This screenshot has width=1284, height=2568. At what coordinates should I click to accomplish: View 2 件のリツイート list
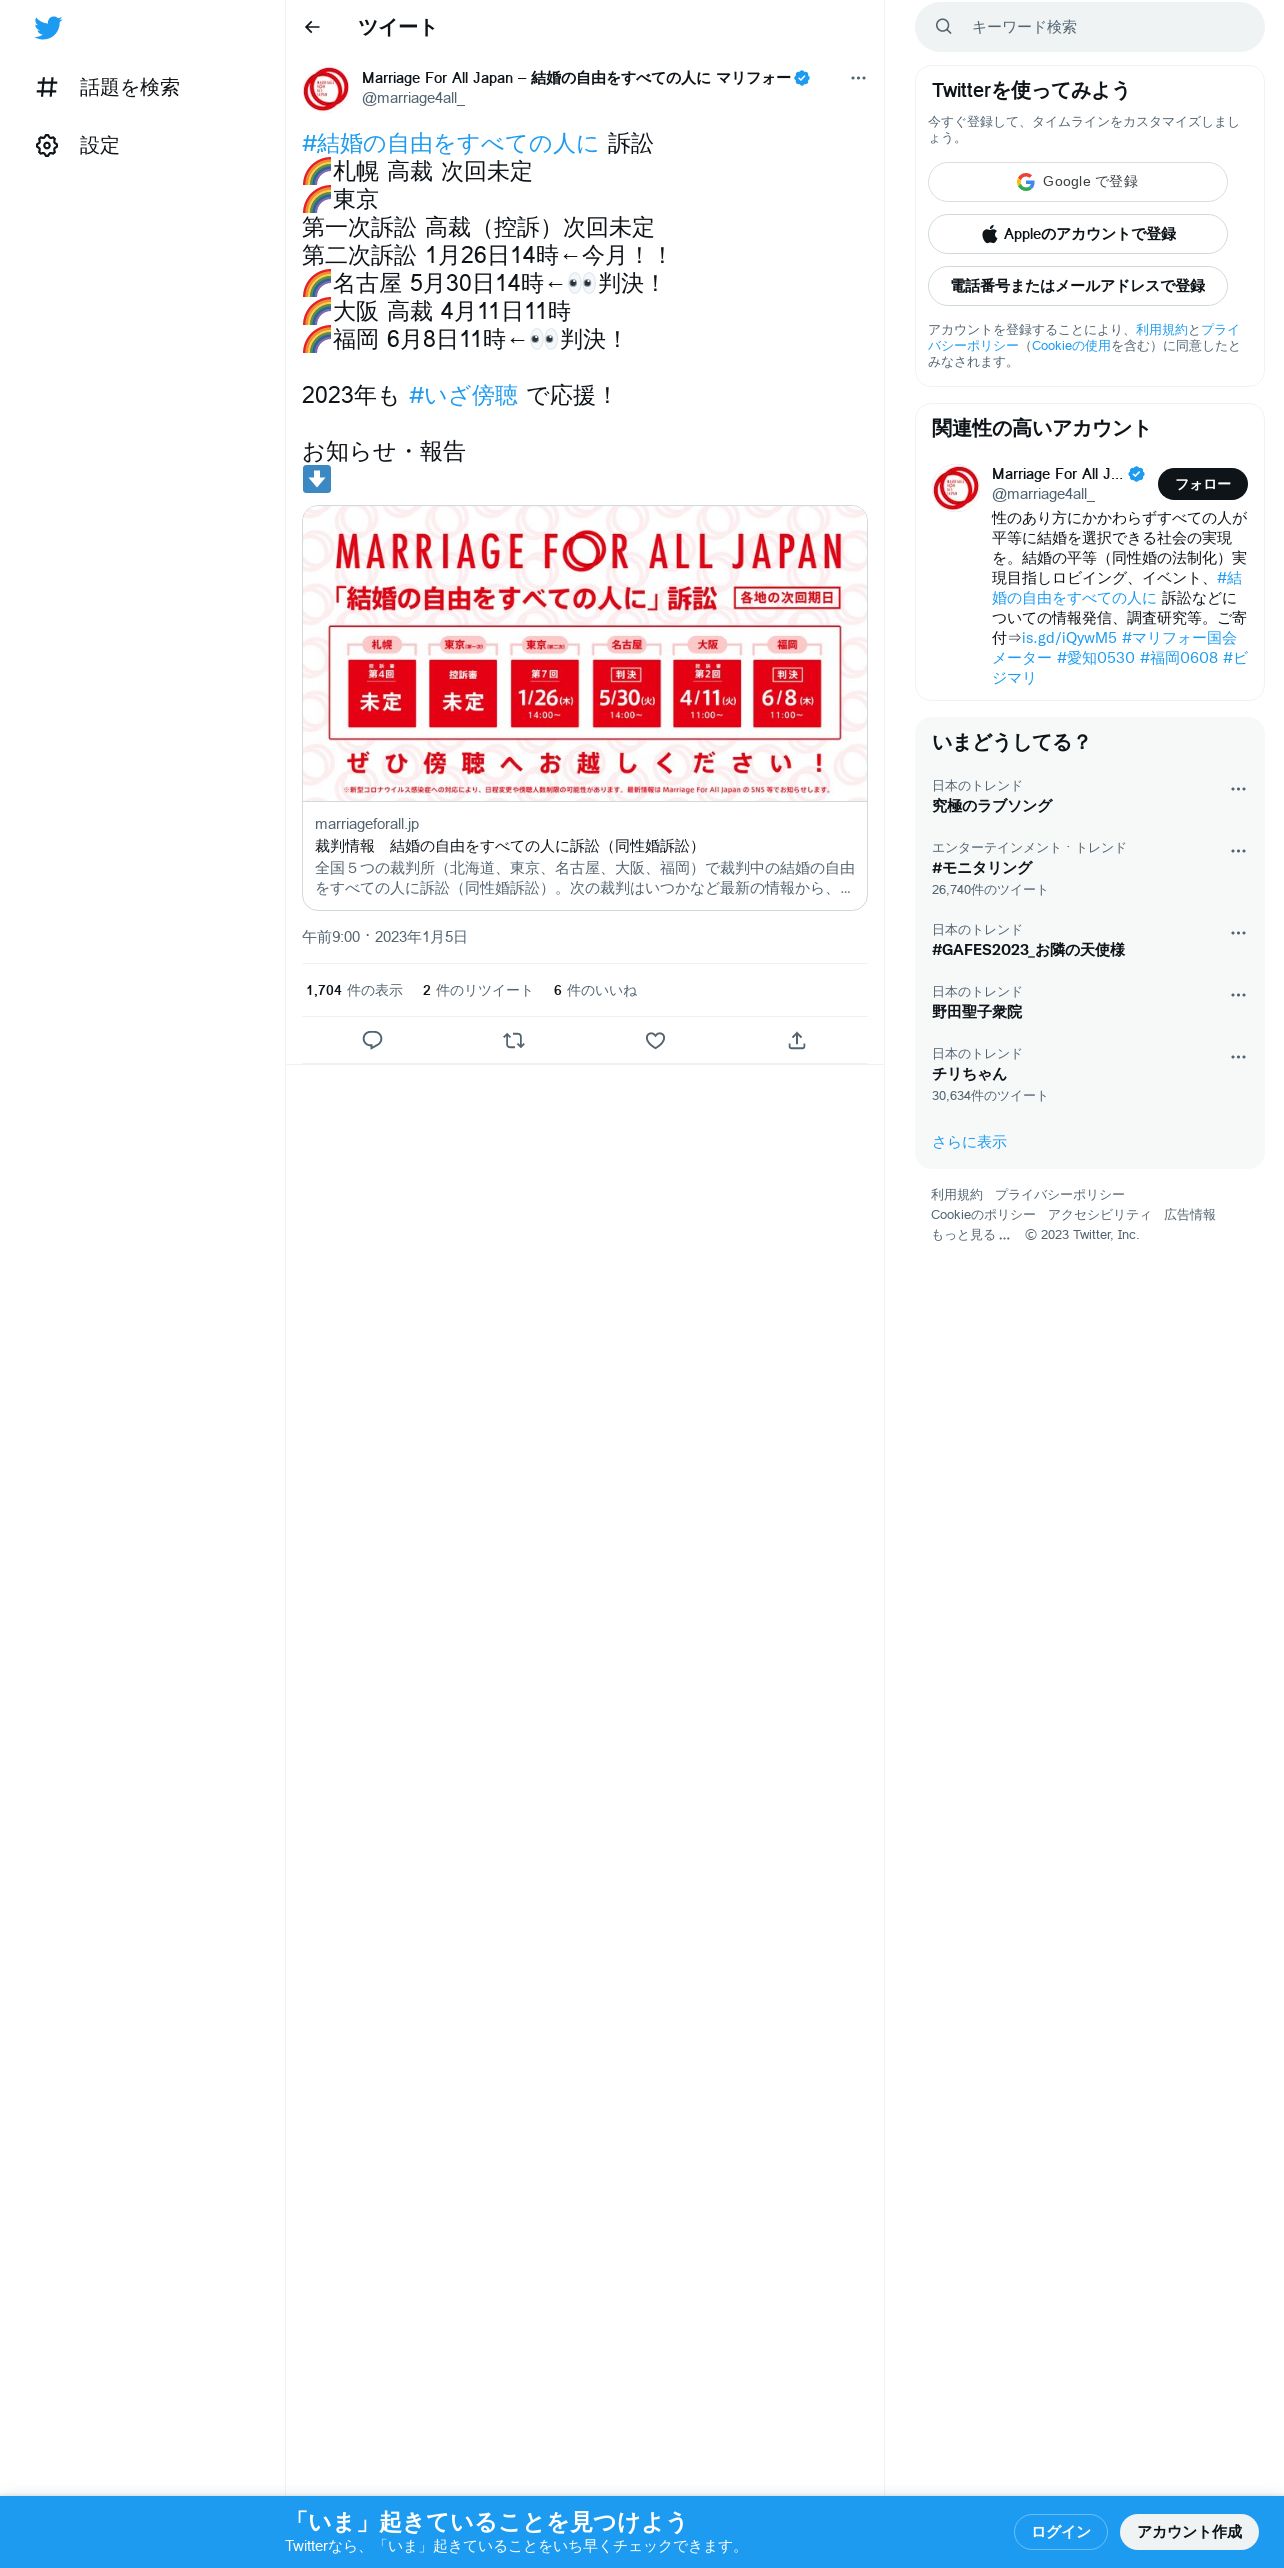tap(477, 991)
